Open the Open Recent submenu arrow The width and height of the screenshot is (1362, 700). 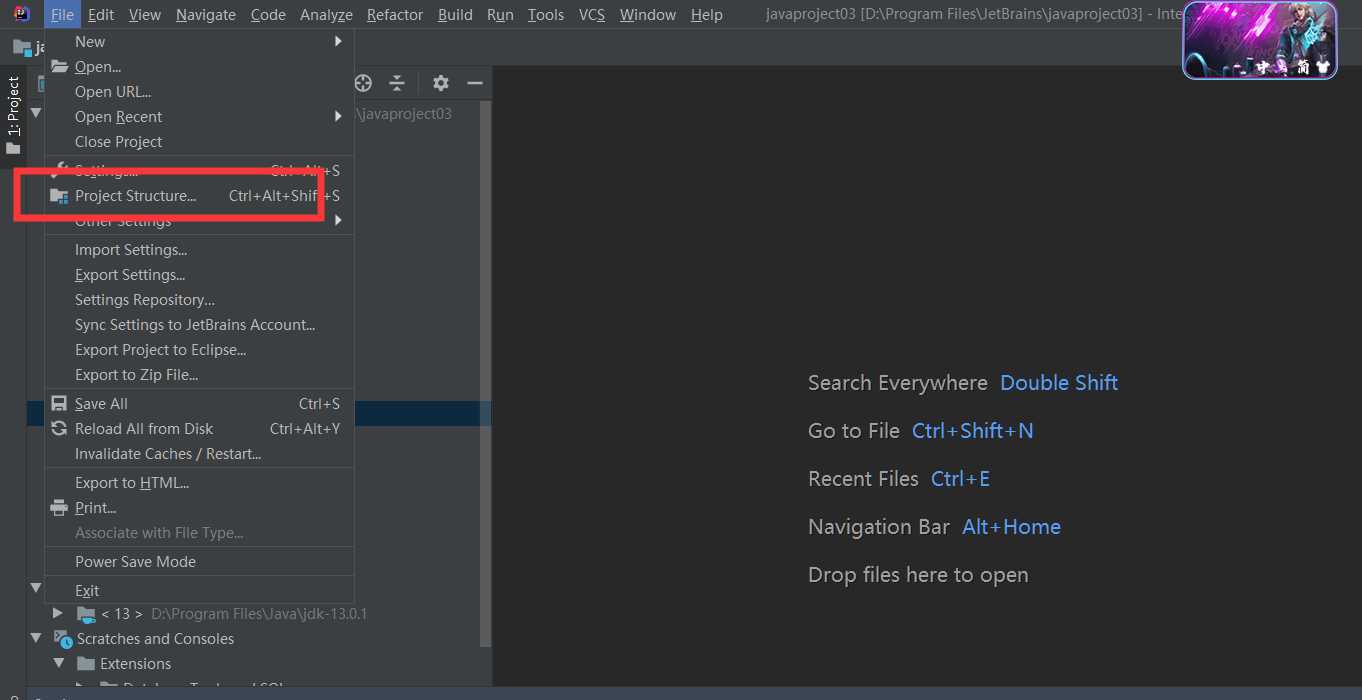tap(338, 117)
